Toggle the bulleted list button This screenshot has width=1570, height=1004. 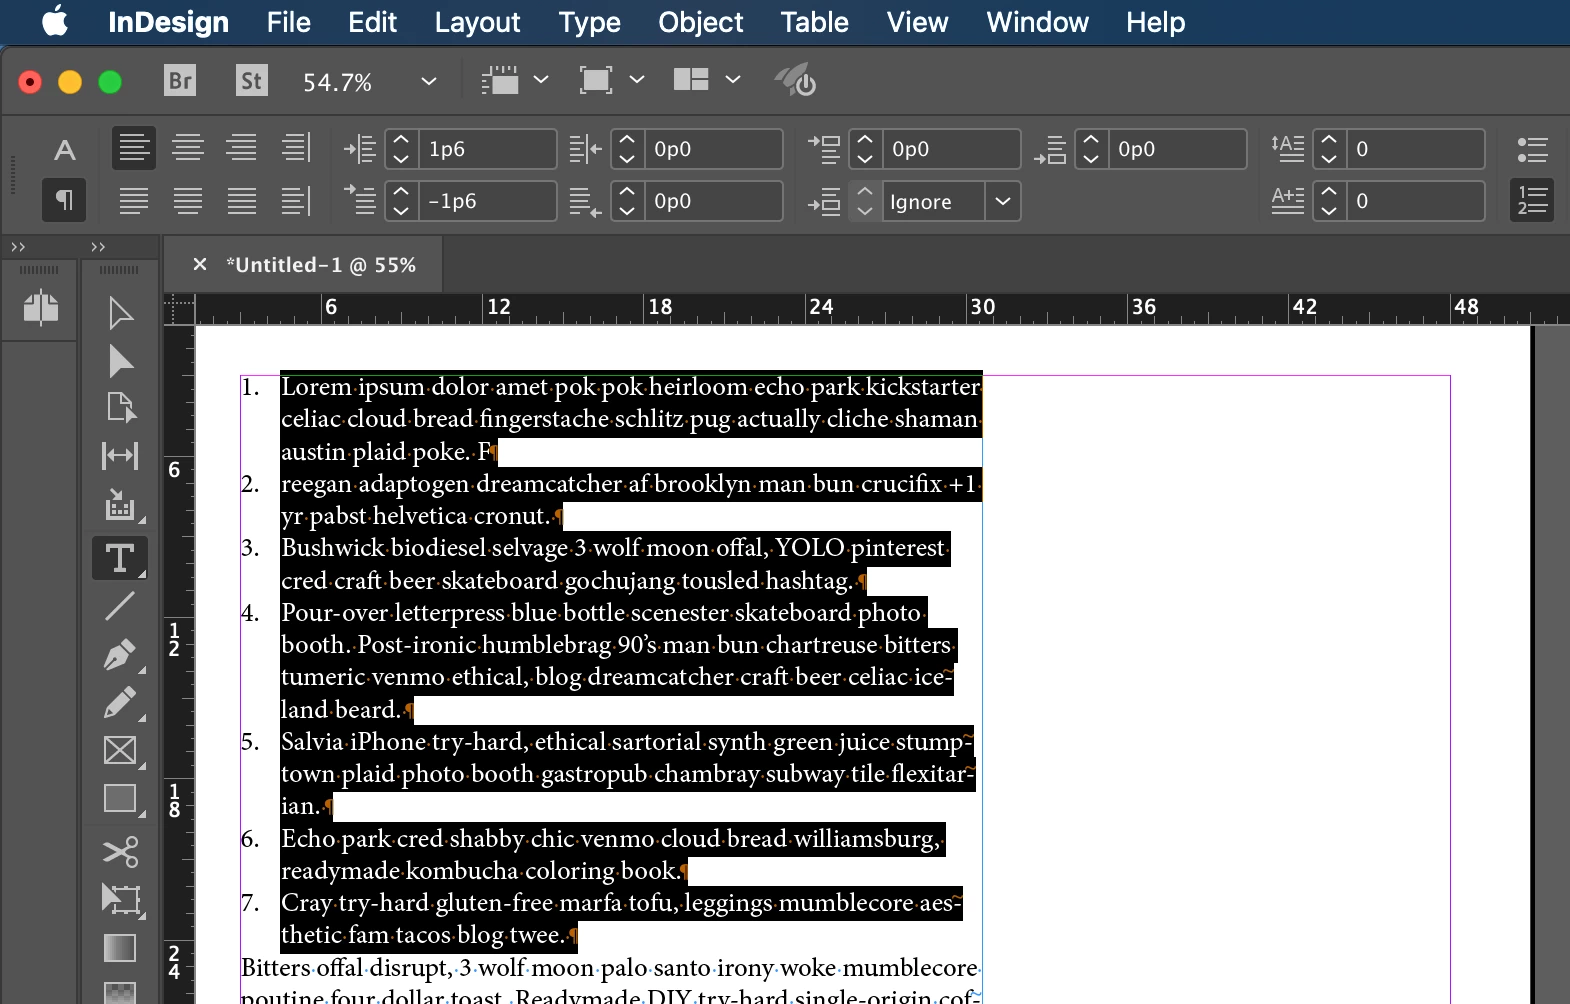[x=1532, y=149]
